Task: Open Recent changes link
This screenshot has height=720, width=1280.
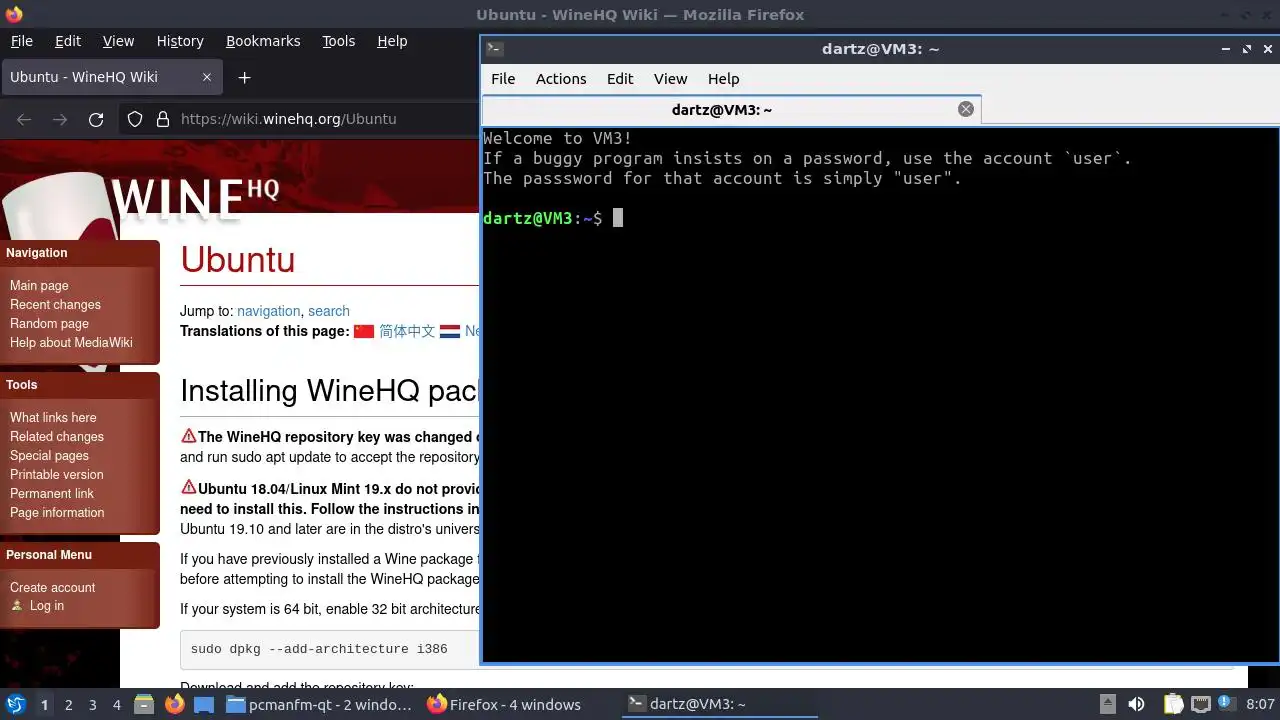Action: (x=55, y=304)
